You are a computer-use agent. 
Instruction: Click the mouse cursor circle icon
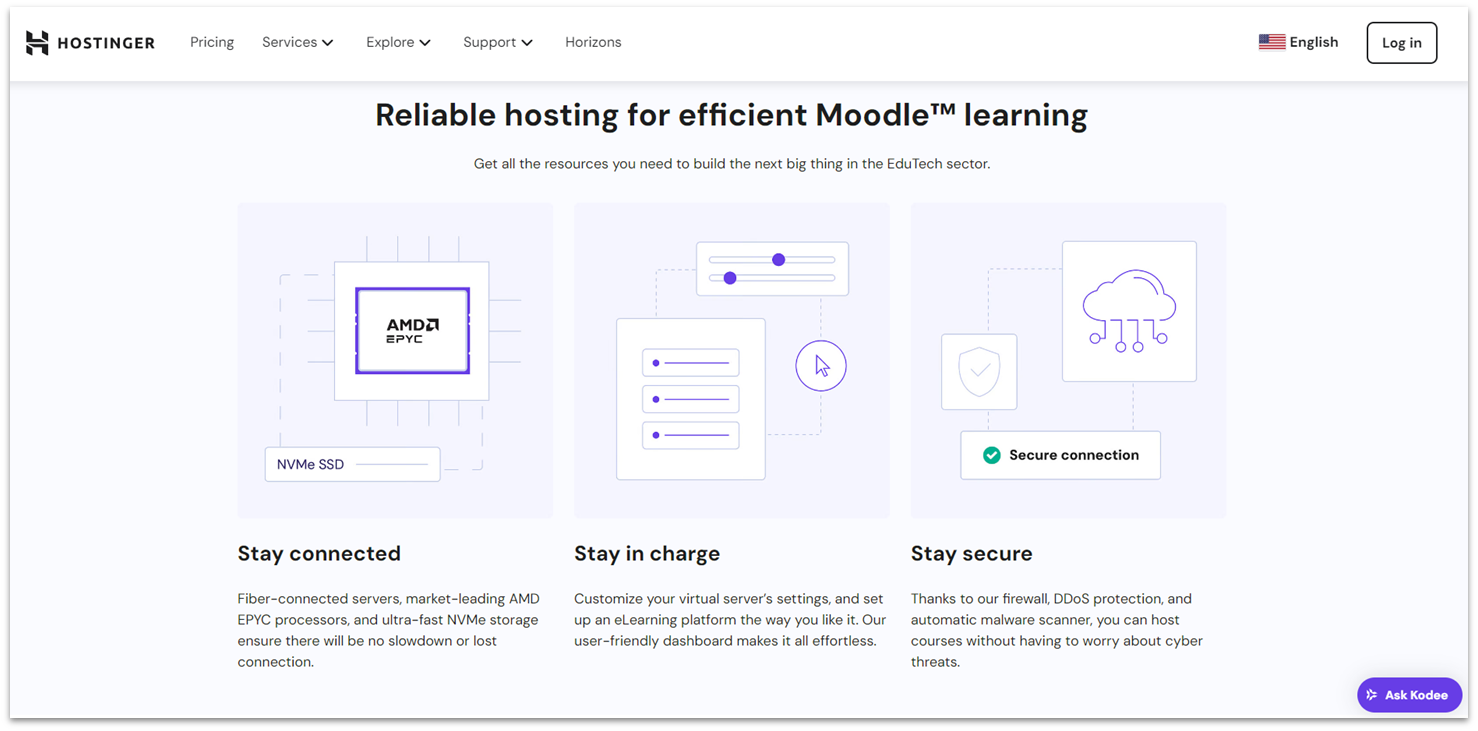pos(821,366)
